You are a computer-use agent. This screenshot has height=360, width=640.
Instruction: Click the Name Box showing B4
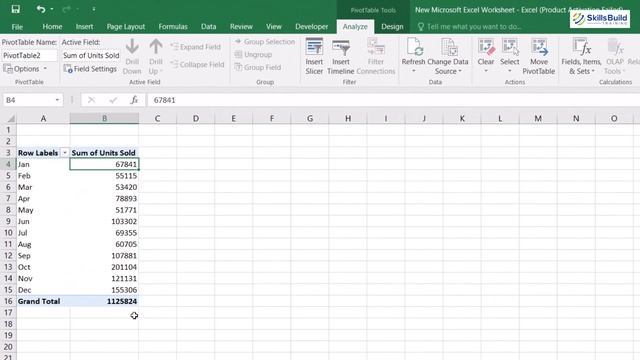28,100
